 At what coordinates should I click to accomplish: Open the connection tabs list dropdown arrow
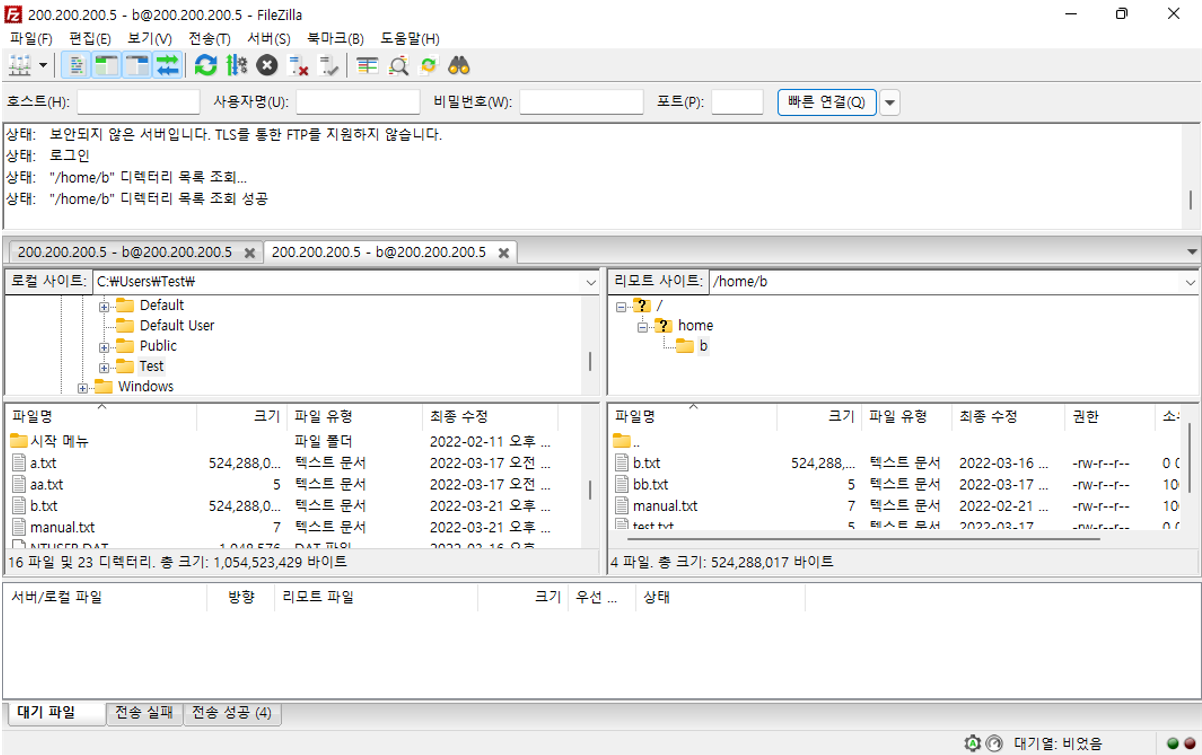[x=1191, y=252]
